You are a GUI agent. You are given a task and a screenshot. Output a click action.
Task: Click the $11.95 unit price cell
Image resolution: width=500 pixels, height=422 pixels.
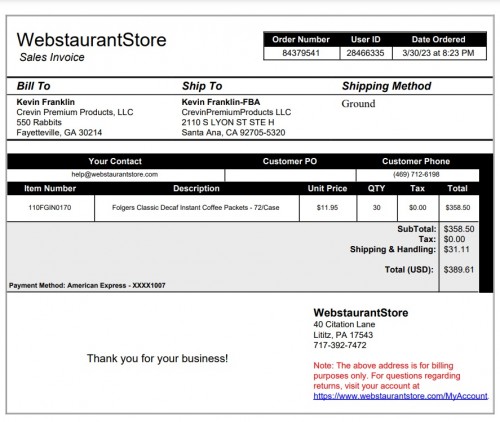click(327, 208)
